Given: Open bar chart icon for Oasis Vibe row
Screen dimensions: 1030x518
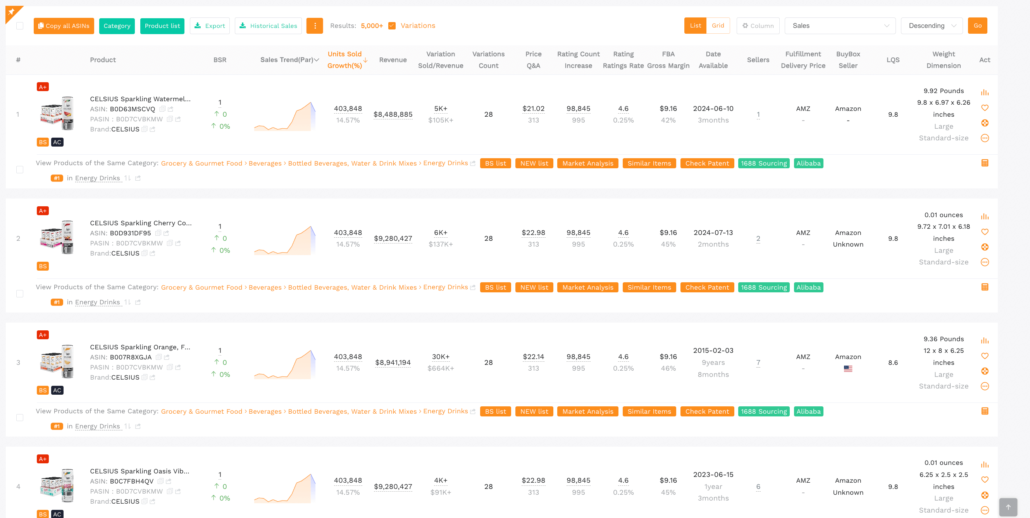Looking at the screenshot, I should coord(984,465).
